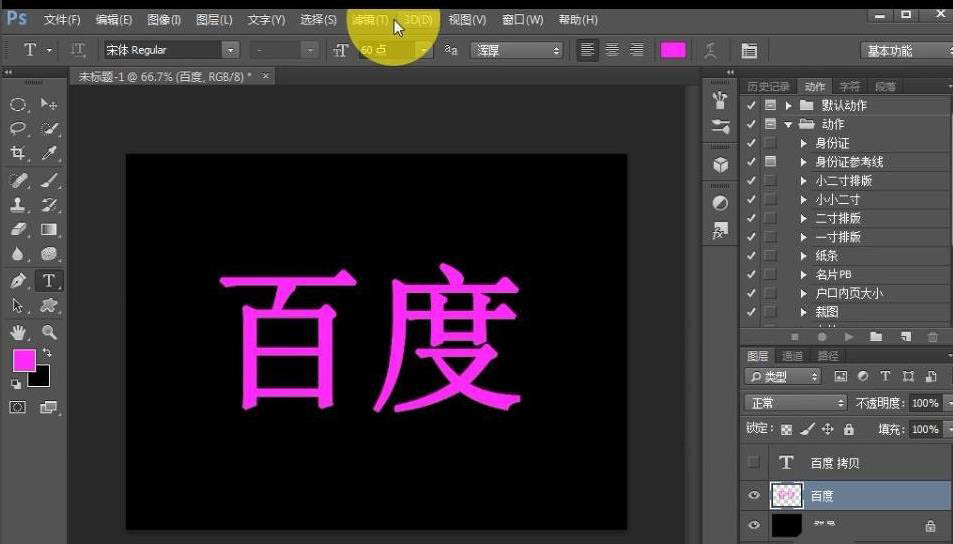Screen dimensions: 953x544
Task: Select the Path Selection arrow tool
Action: click(18, 305)
